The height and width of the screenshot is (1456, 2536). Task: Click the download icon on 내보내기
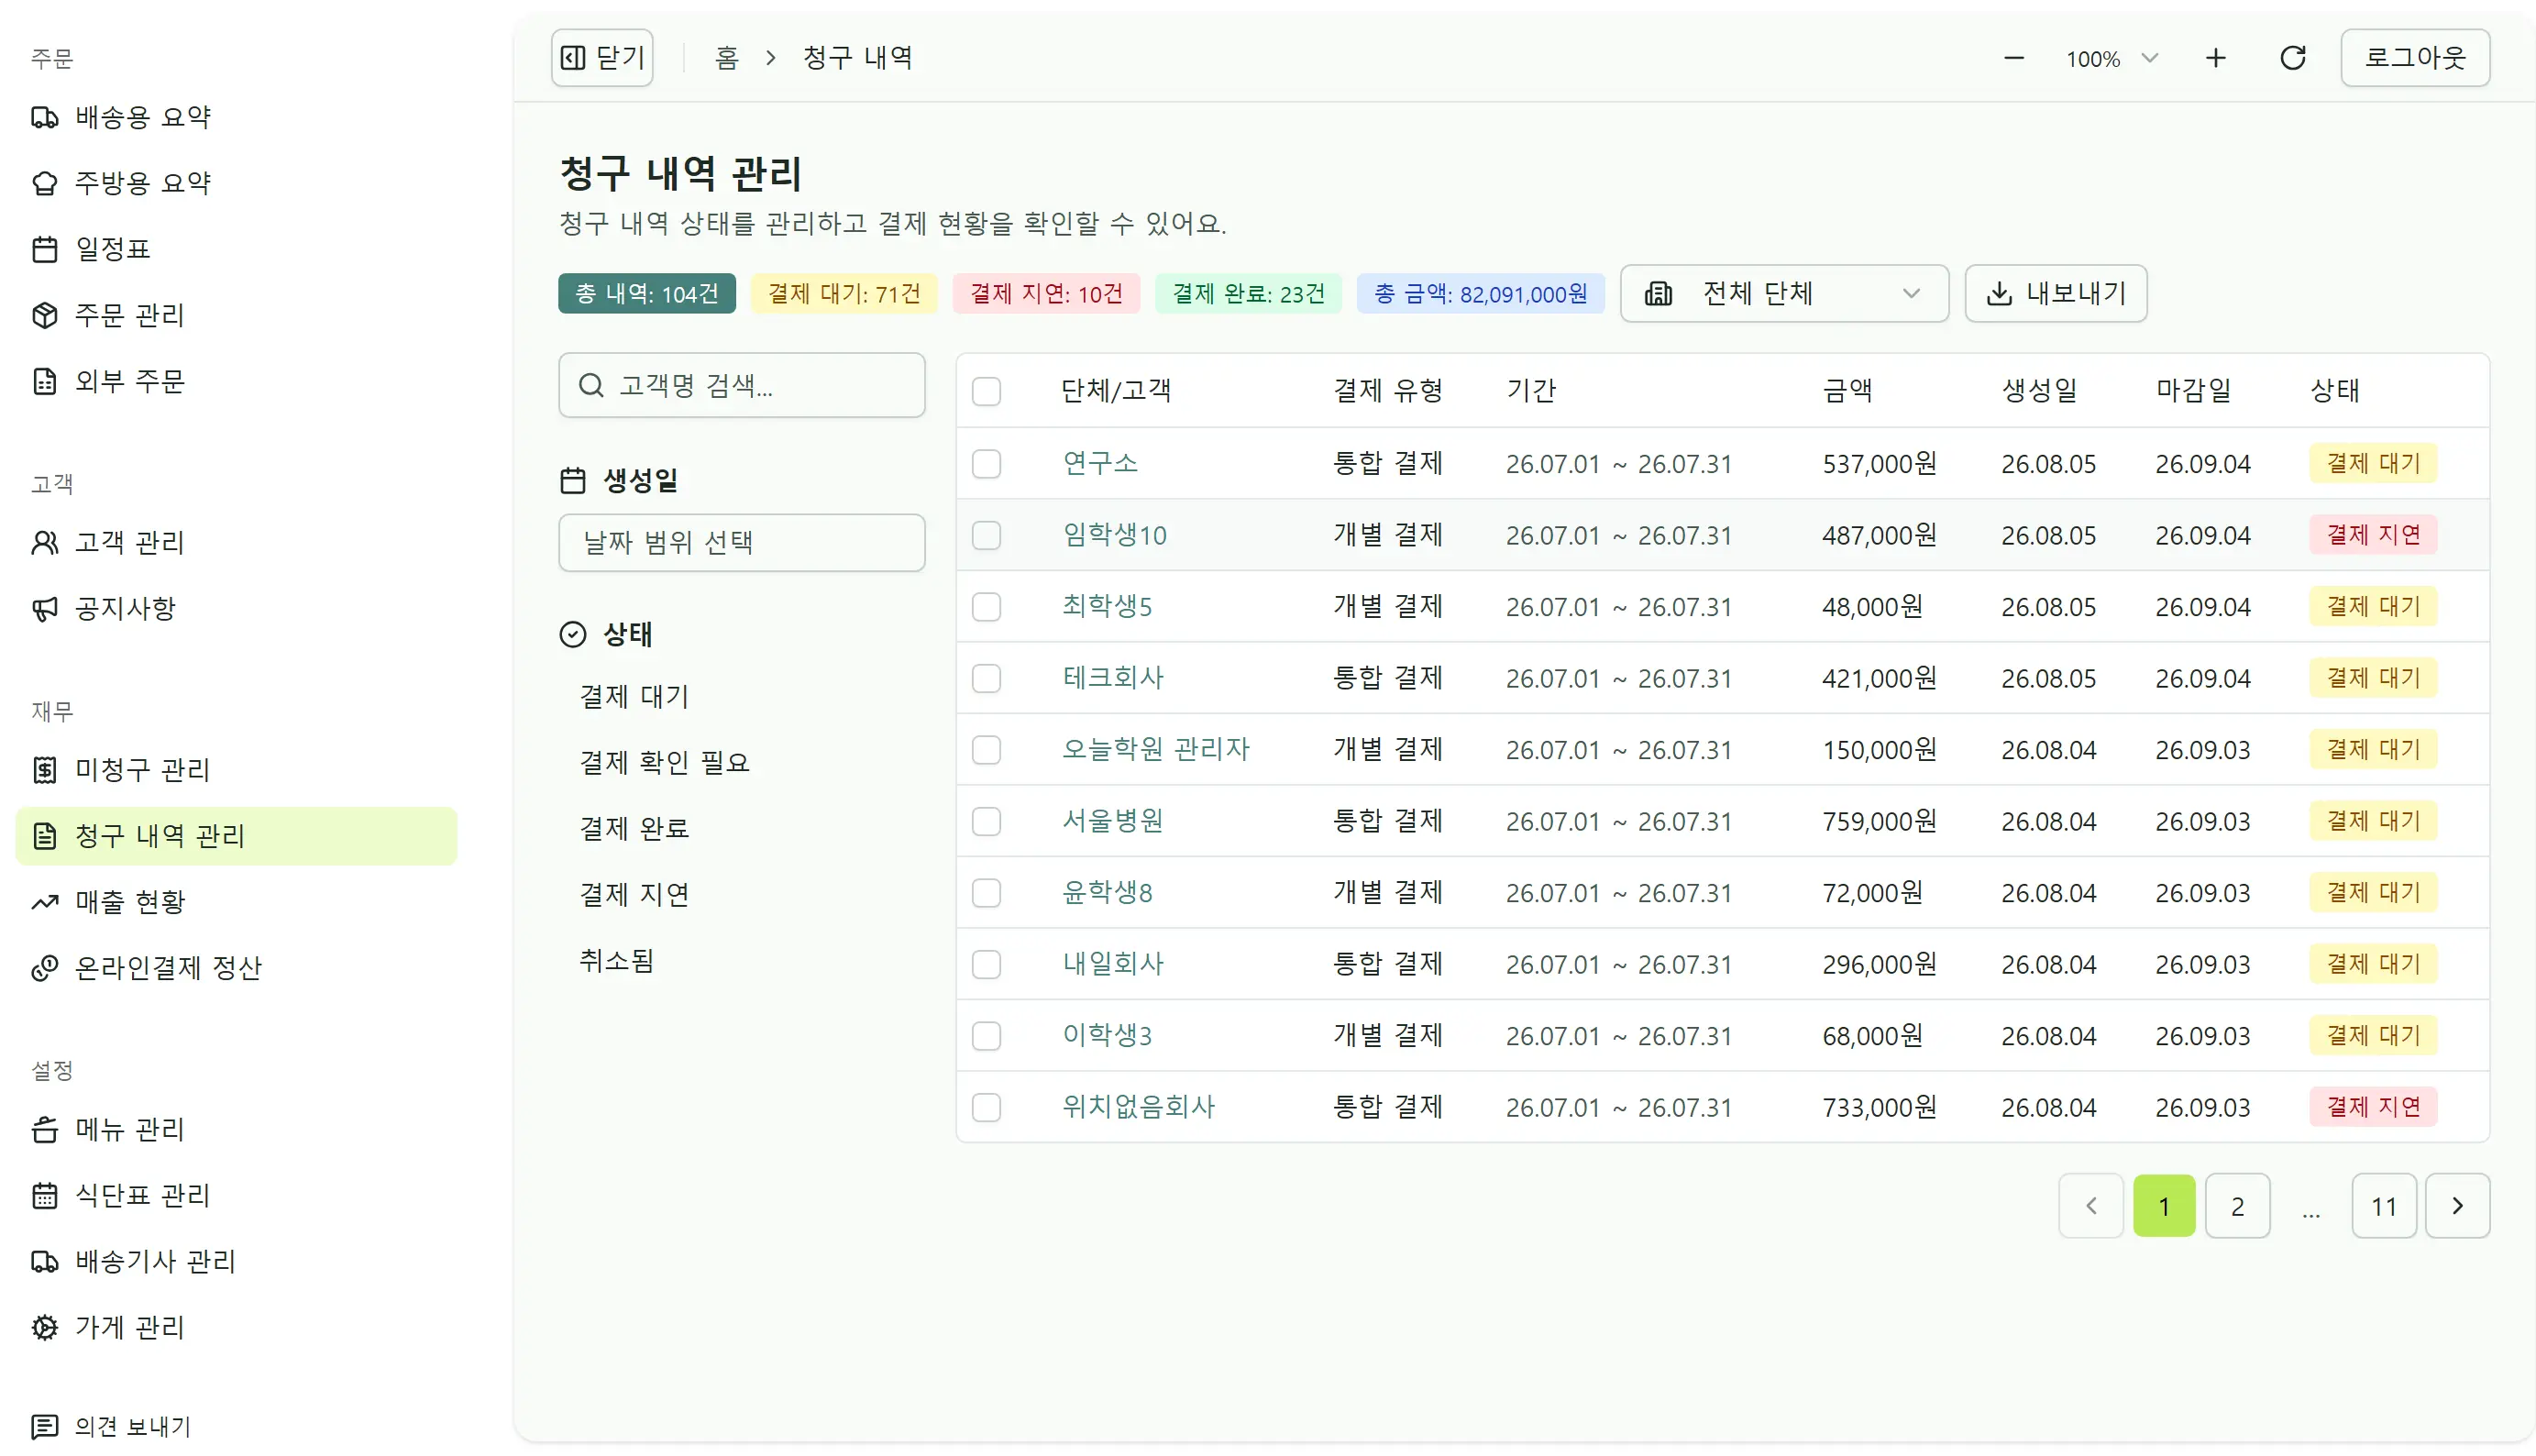(1999, 293)
